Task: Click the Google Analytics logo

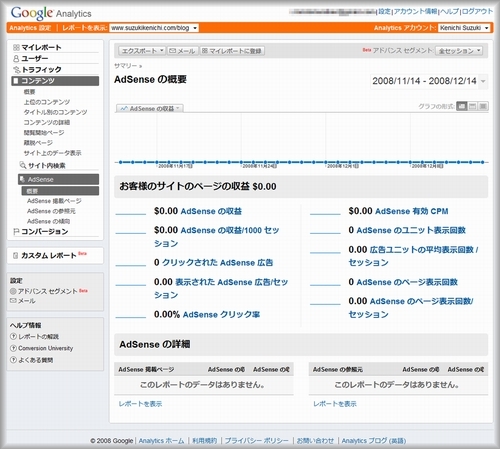Action: tap(51, 13)
